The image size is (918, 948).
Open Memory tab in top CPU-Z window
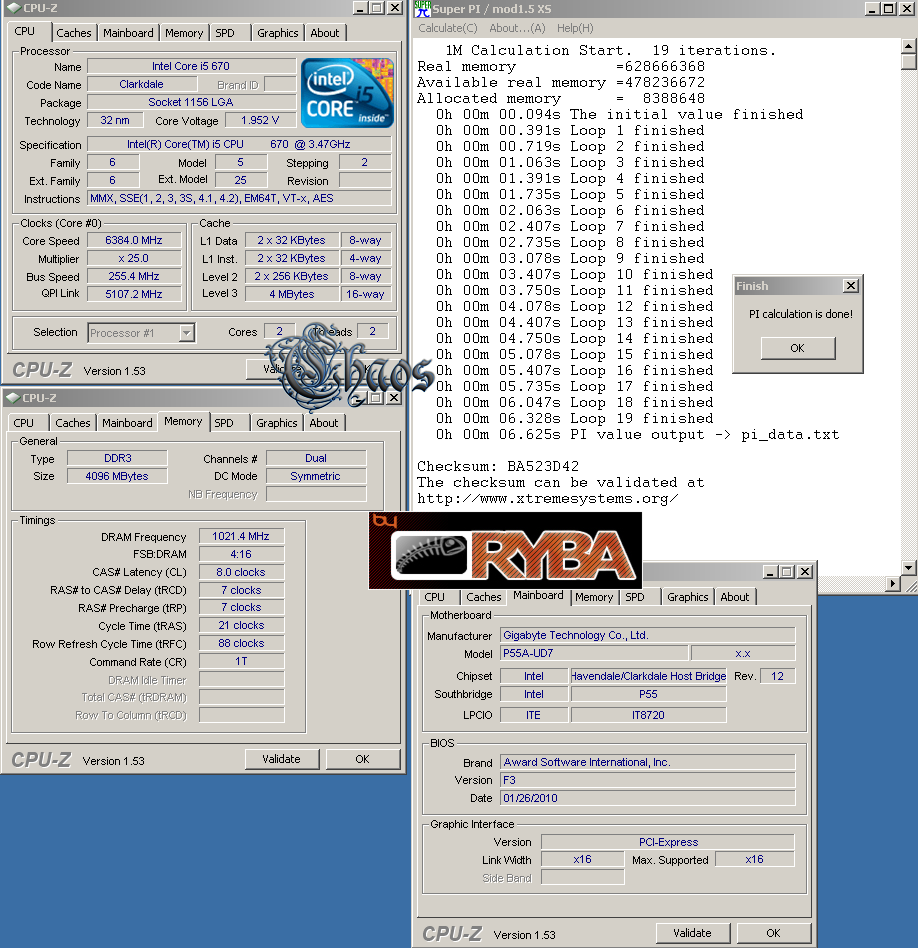[x=184, y=33]
